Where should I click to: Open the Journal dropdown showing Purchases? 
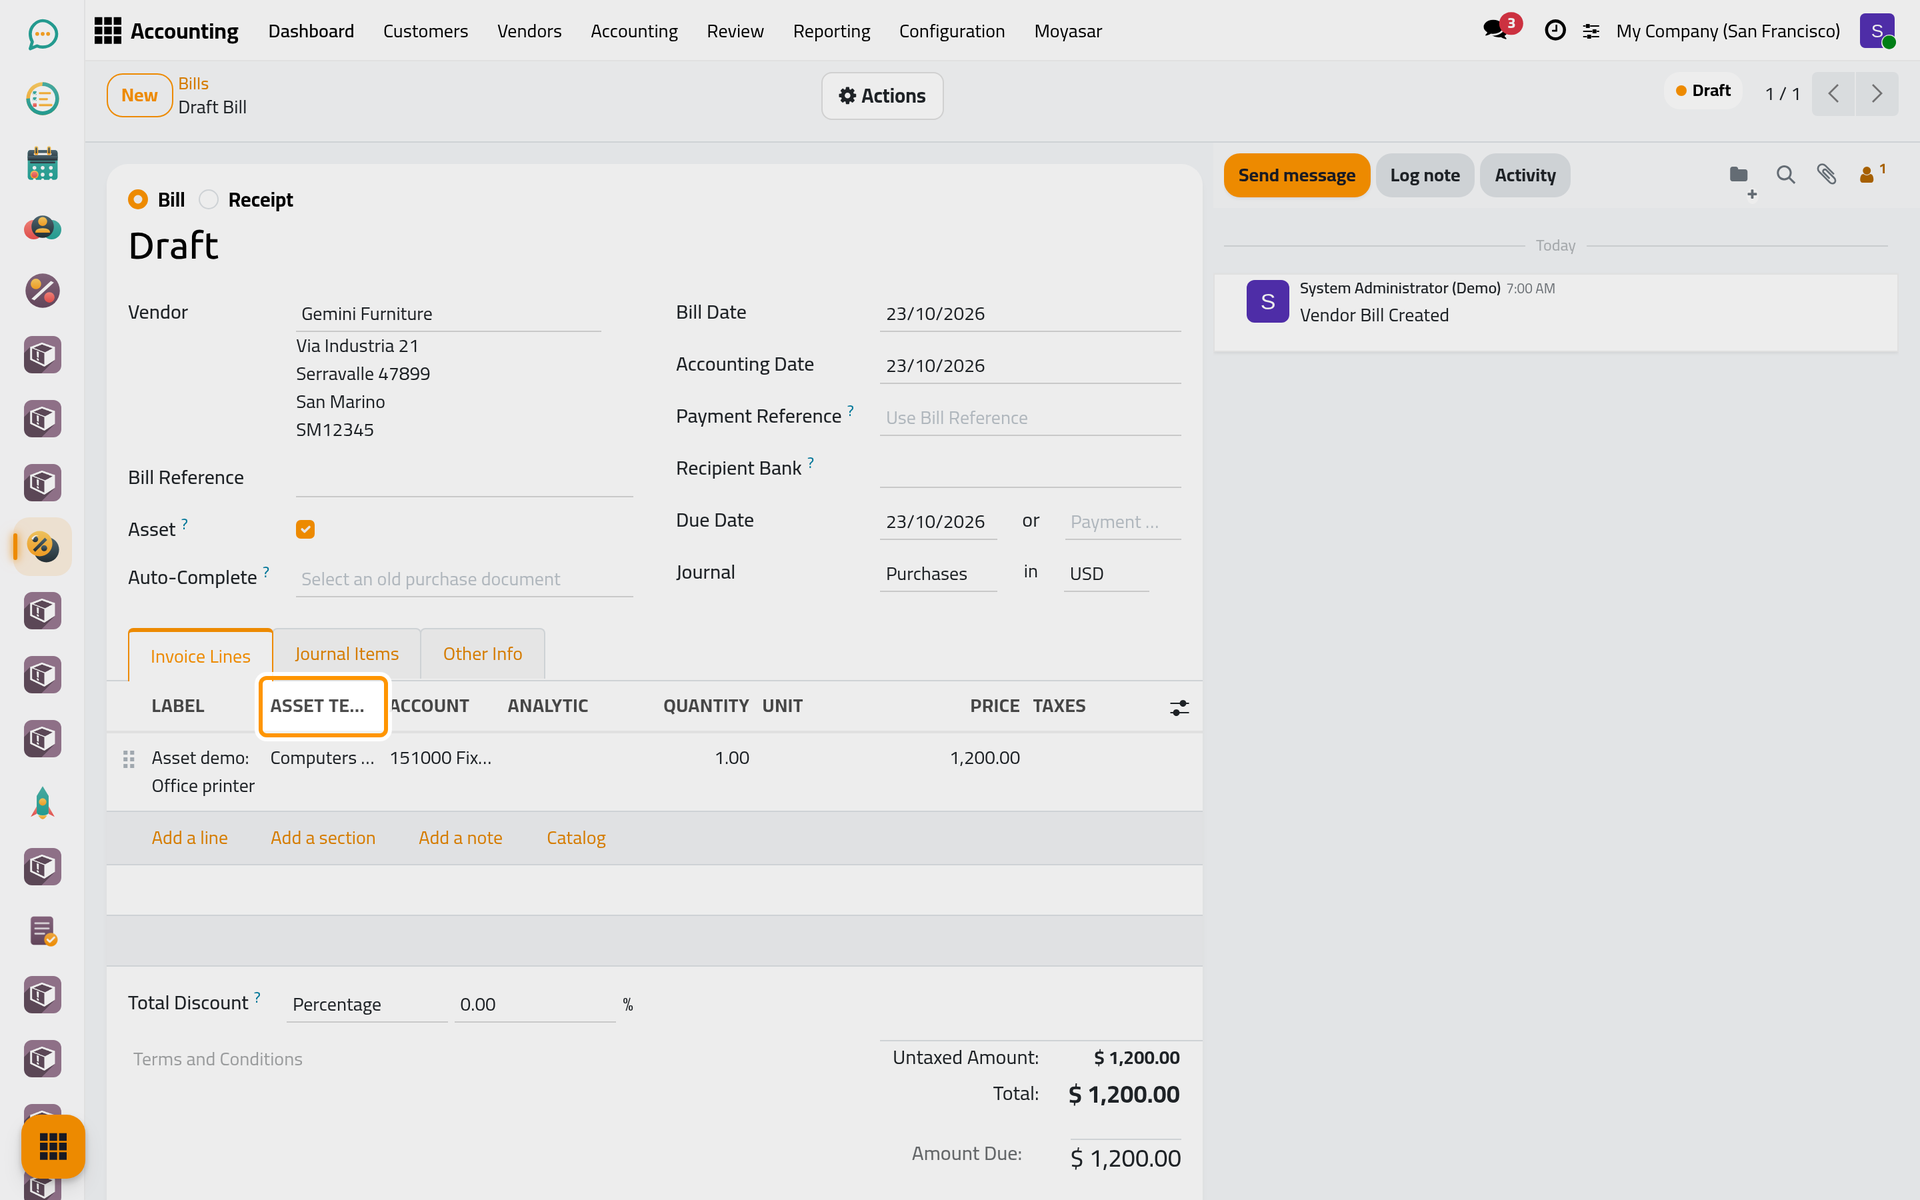pos(938,574)
